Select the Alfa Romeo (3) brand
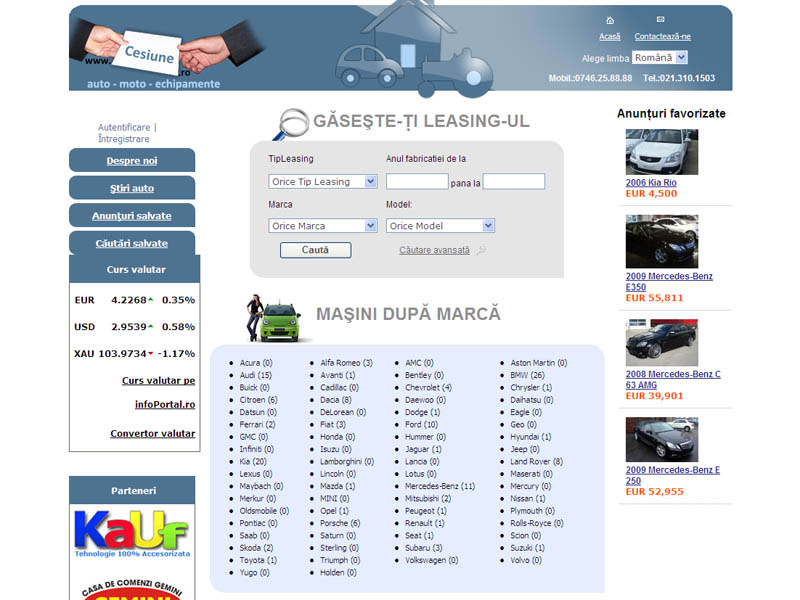This screenshot has width=800, height=600. click(346, 363)
